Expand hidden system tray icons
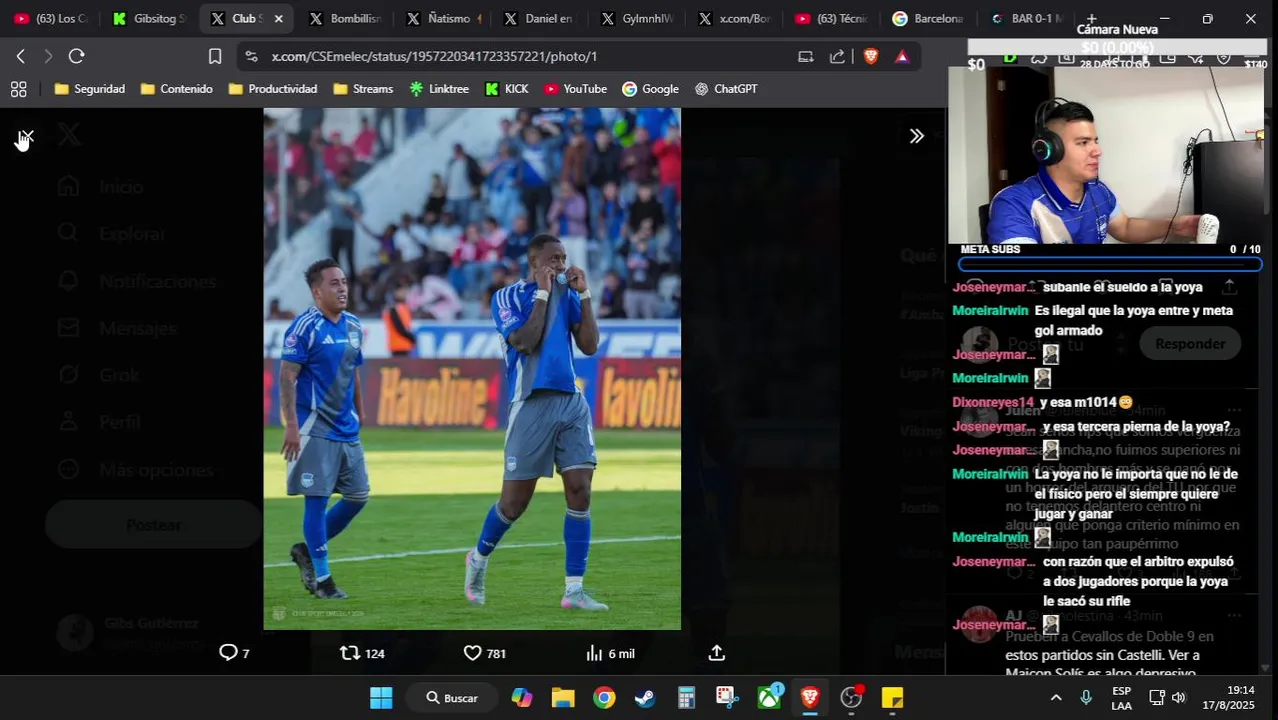The image size is (1278, 720). pyautogui.click(x=1055, y=697)
